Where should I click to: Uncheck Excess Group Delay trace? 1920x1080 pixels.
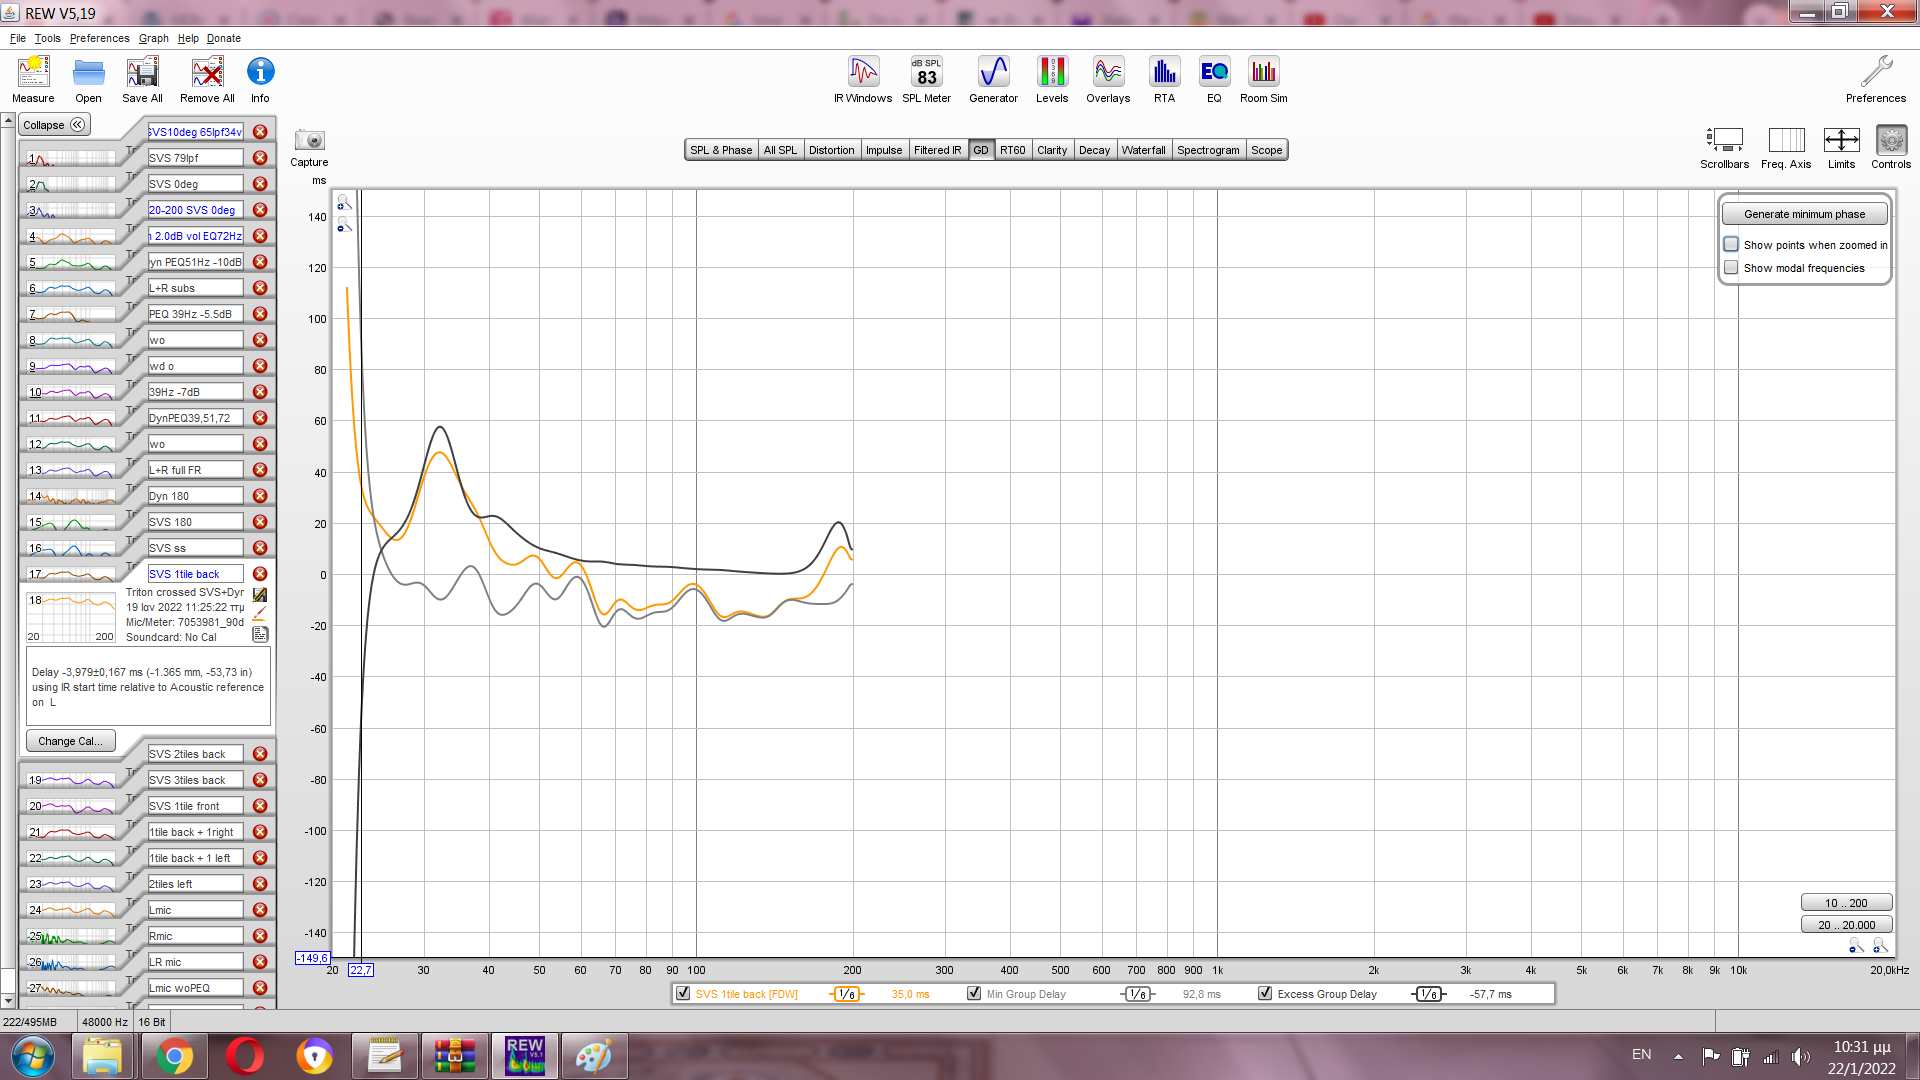point(1265,994)
